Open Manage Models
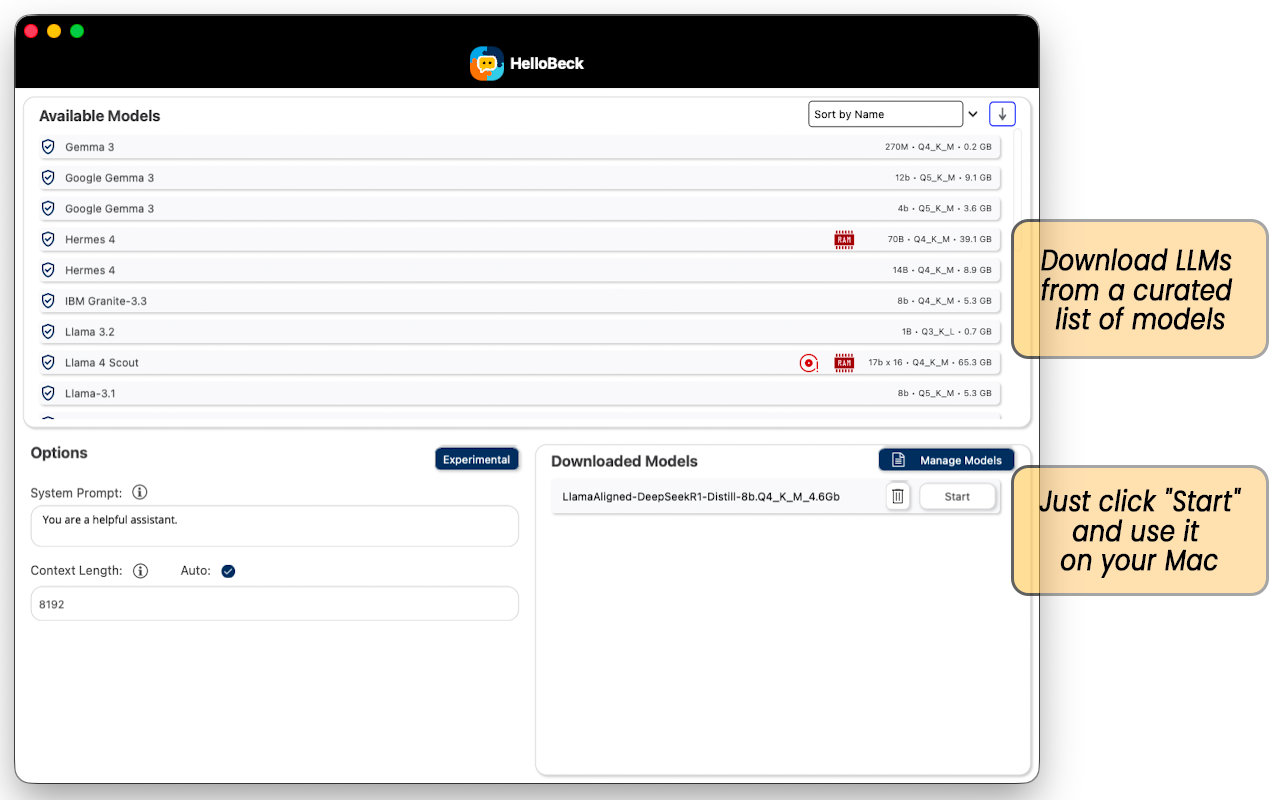The height and width of the screenshot is (800, 1280). [946, 459]
